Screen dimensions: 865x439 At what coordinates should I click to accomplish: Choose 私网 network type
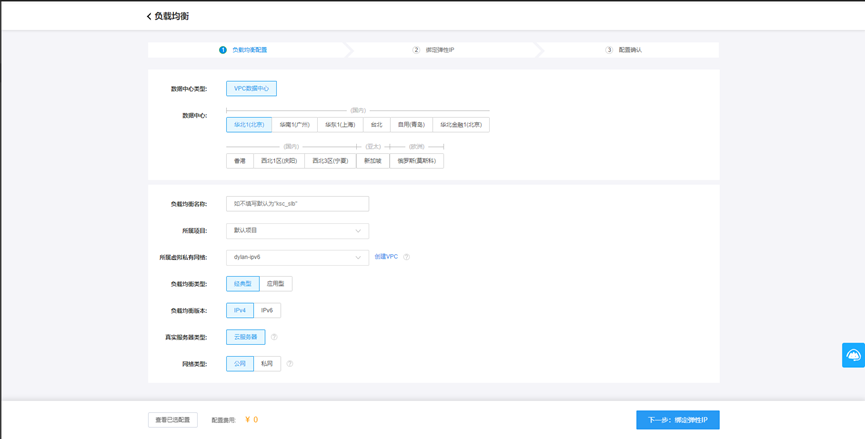point(267,364)
